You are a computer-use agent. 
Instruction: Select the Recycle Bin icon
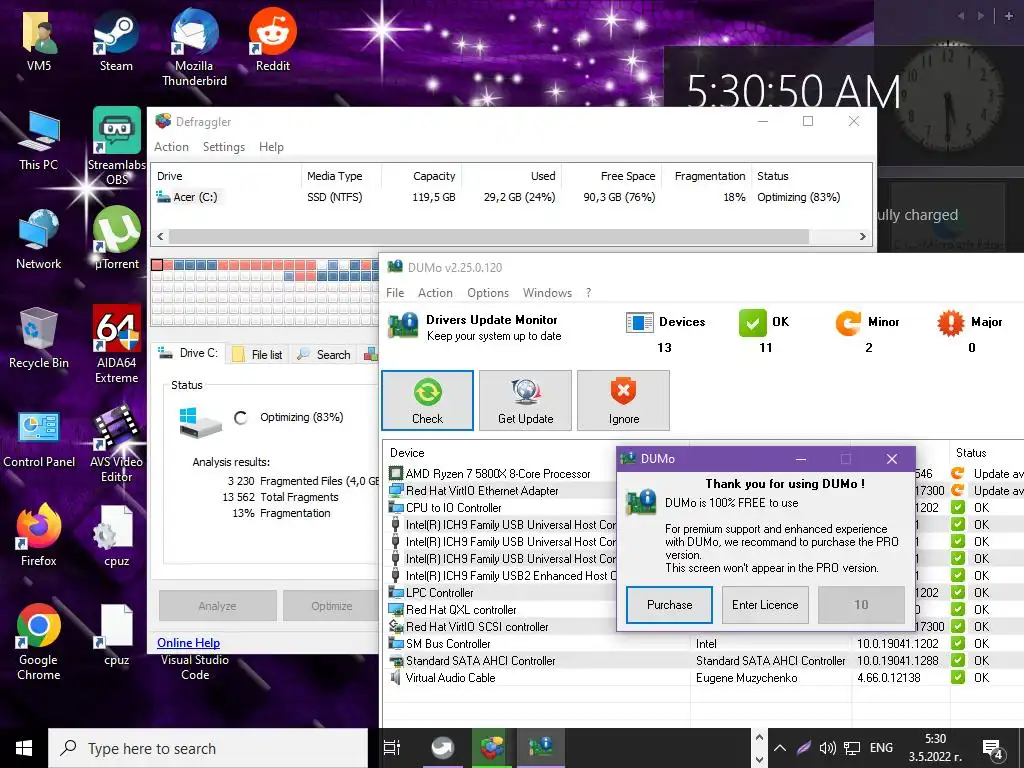39,338
